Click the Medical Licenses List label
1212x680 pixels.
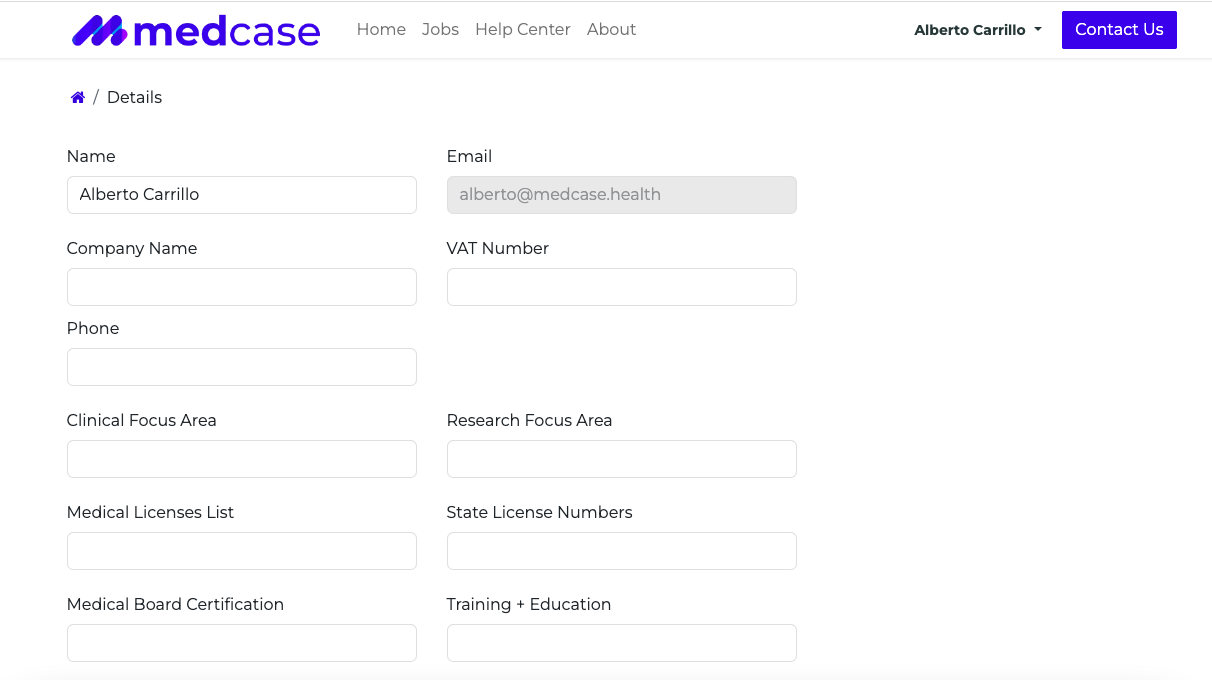point(150,512)
